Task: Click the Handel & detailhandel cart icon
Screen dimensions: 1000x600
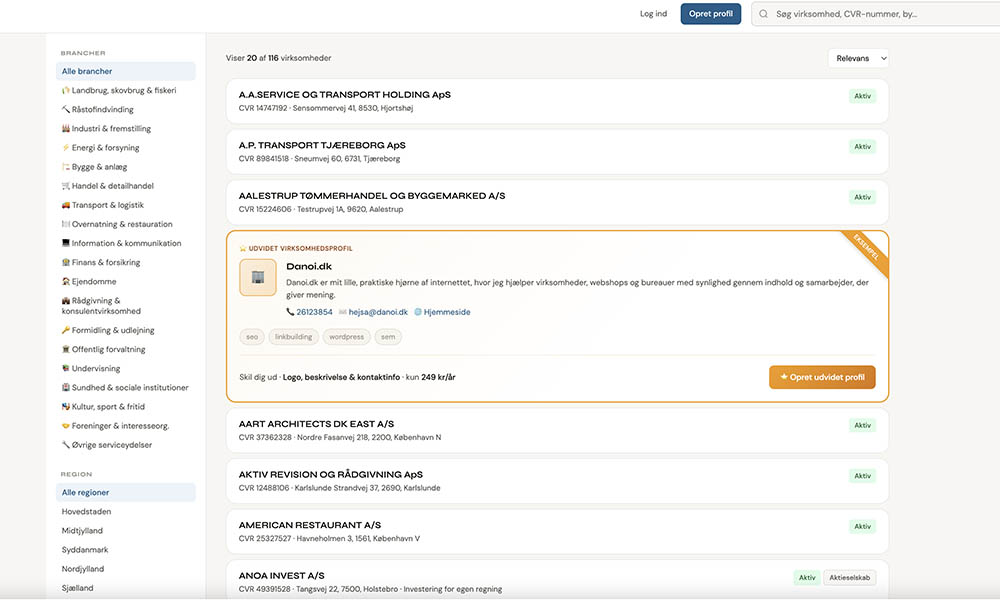Action: click(65, 186)
